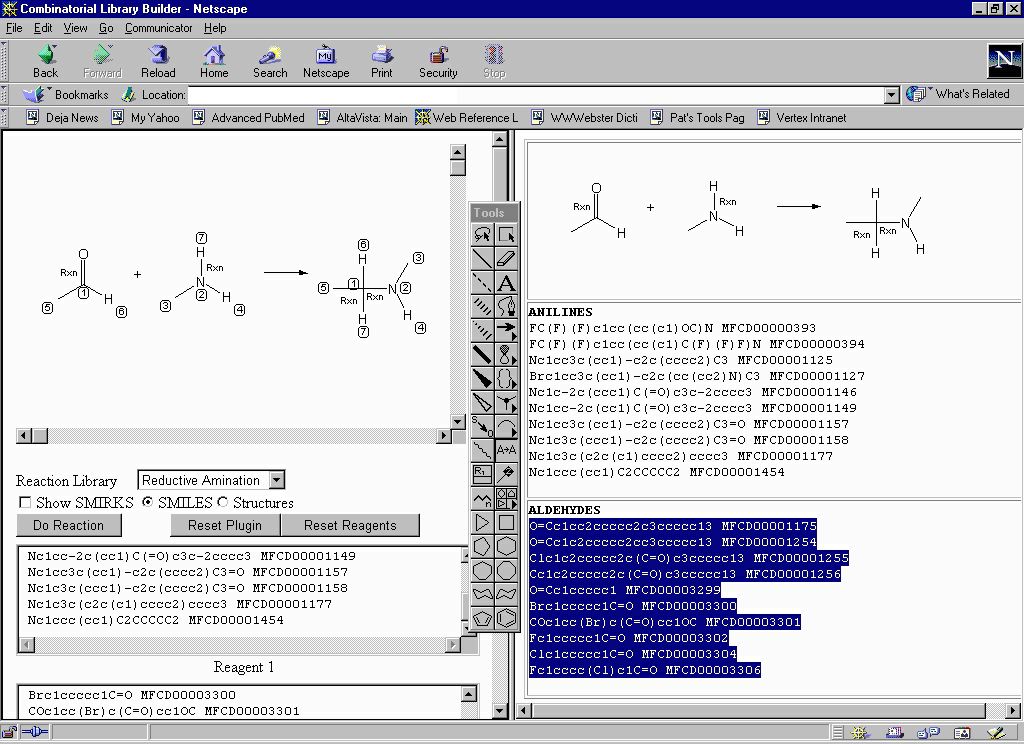Choose the Bold Bond tool
The image size is (1024, 744).
[x=482, y=355]
